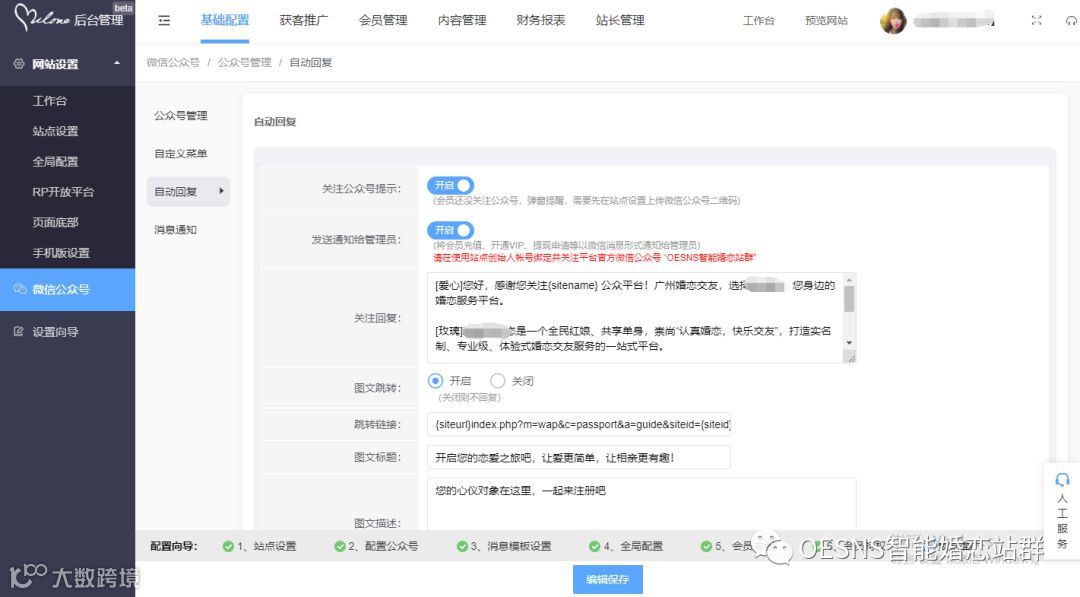Image resolution: width=1080 pixels, height=597 pixels.
Task: Open 消息通知 submenu item
Action: [175, 229]
